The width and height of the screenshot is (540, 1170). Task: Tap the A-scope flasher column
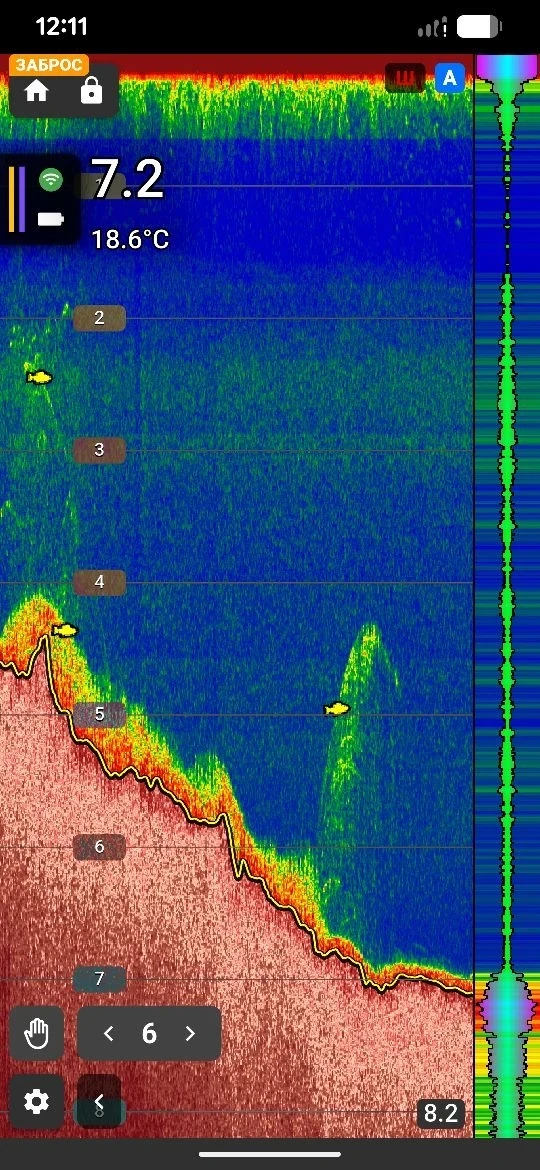507,595
